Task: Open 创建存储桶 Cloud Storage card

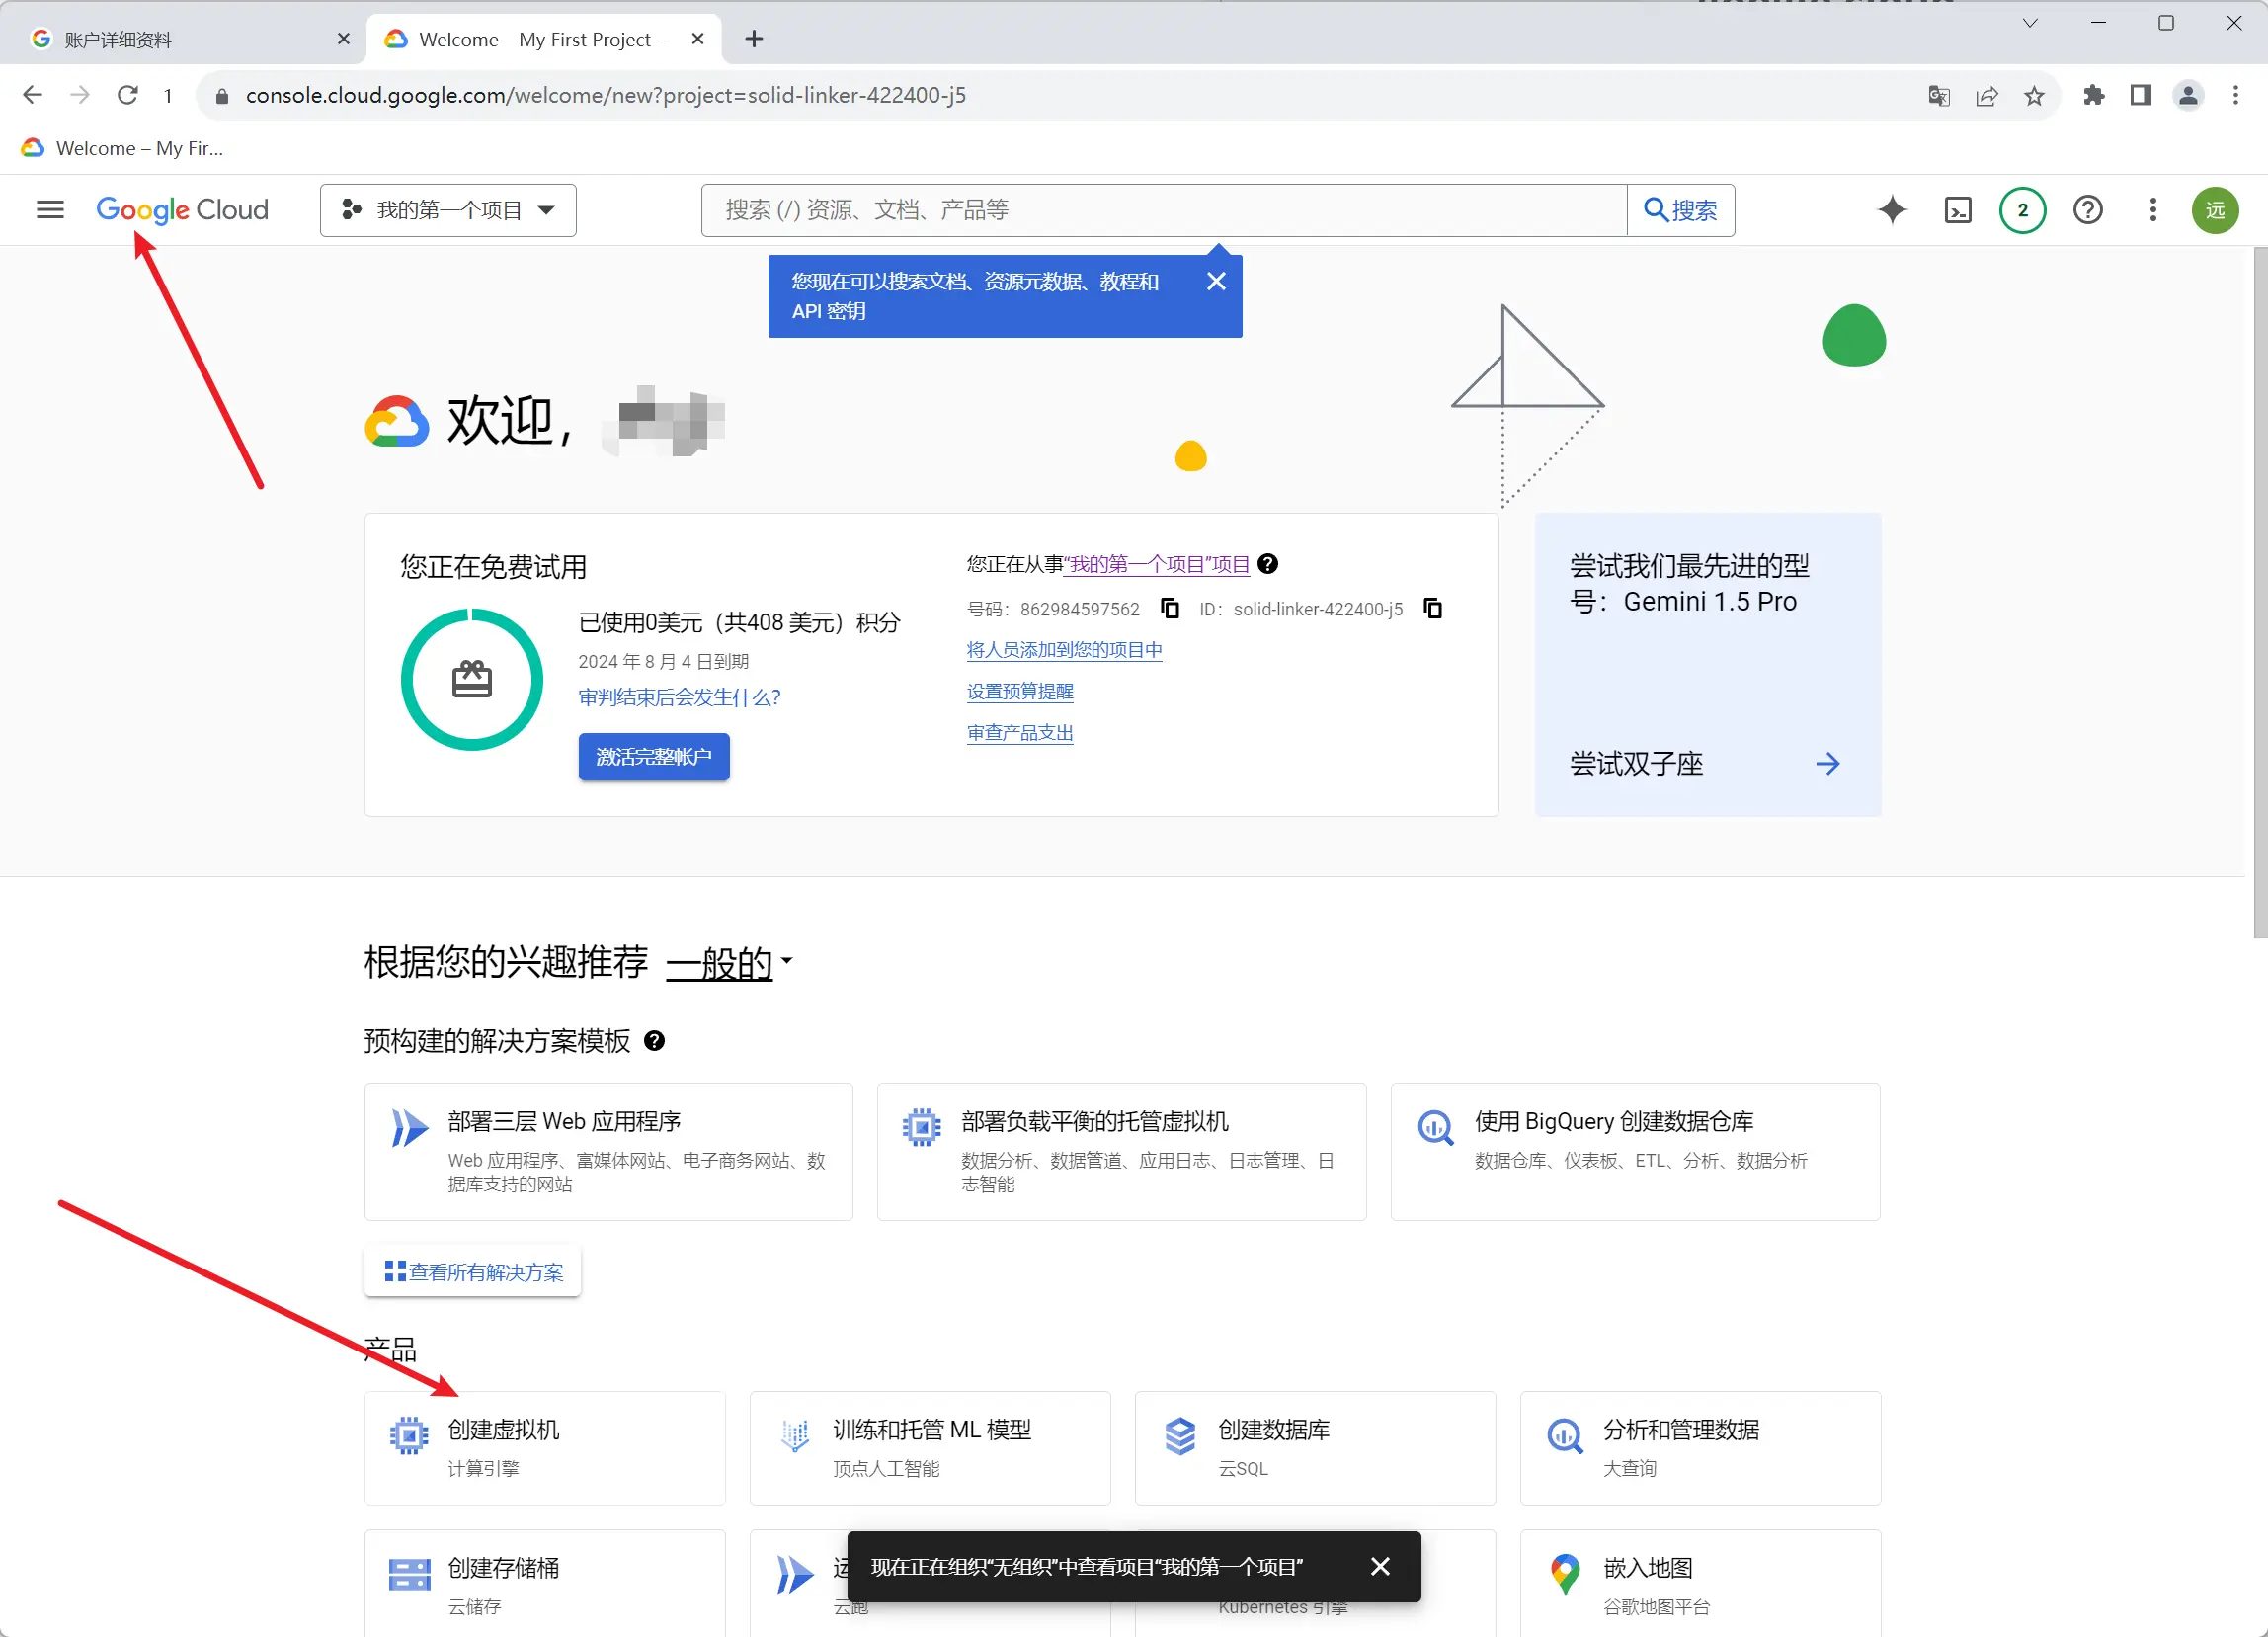Action: coord(545,1584)
